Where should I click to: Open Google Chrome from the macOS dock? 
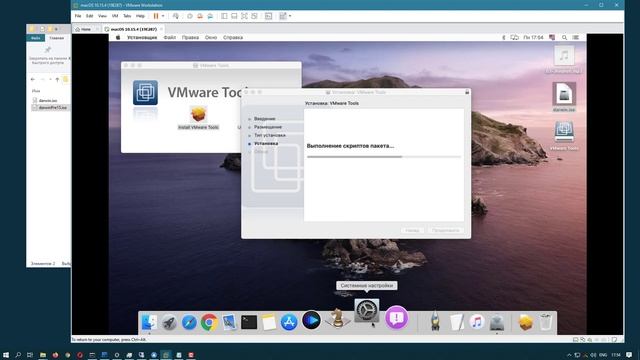tap(209, 322)
